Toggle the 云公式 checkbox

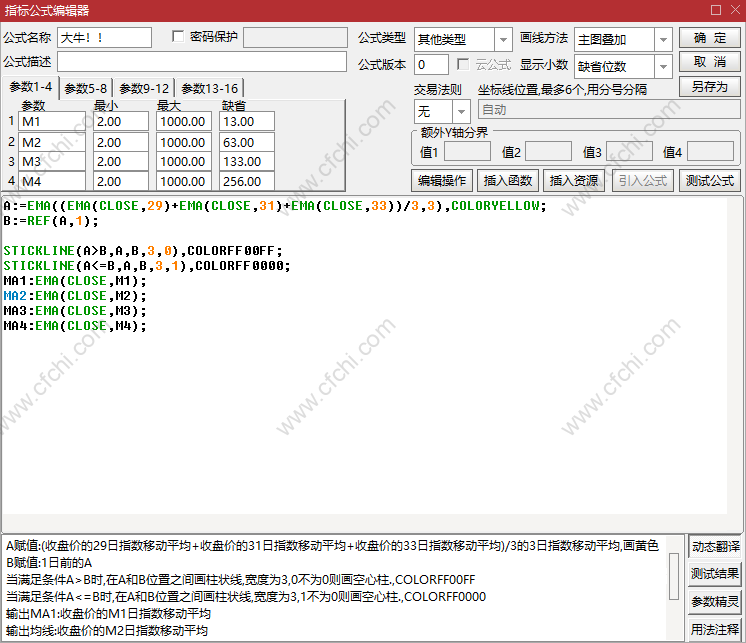click(x=463, y=64)
